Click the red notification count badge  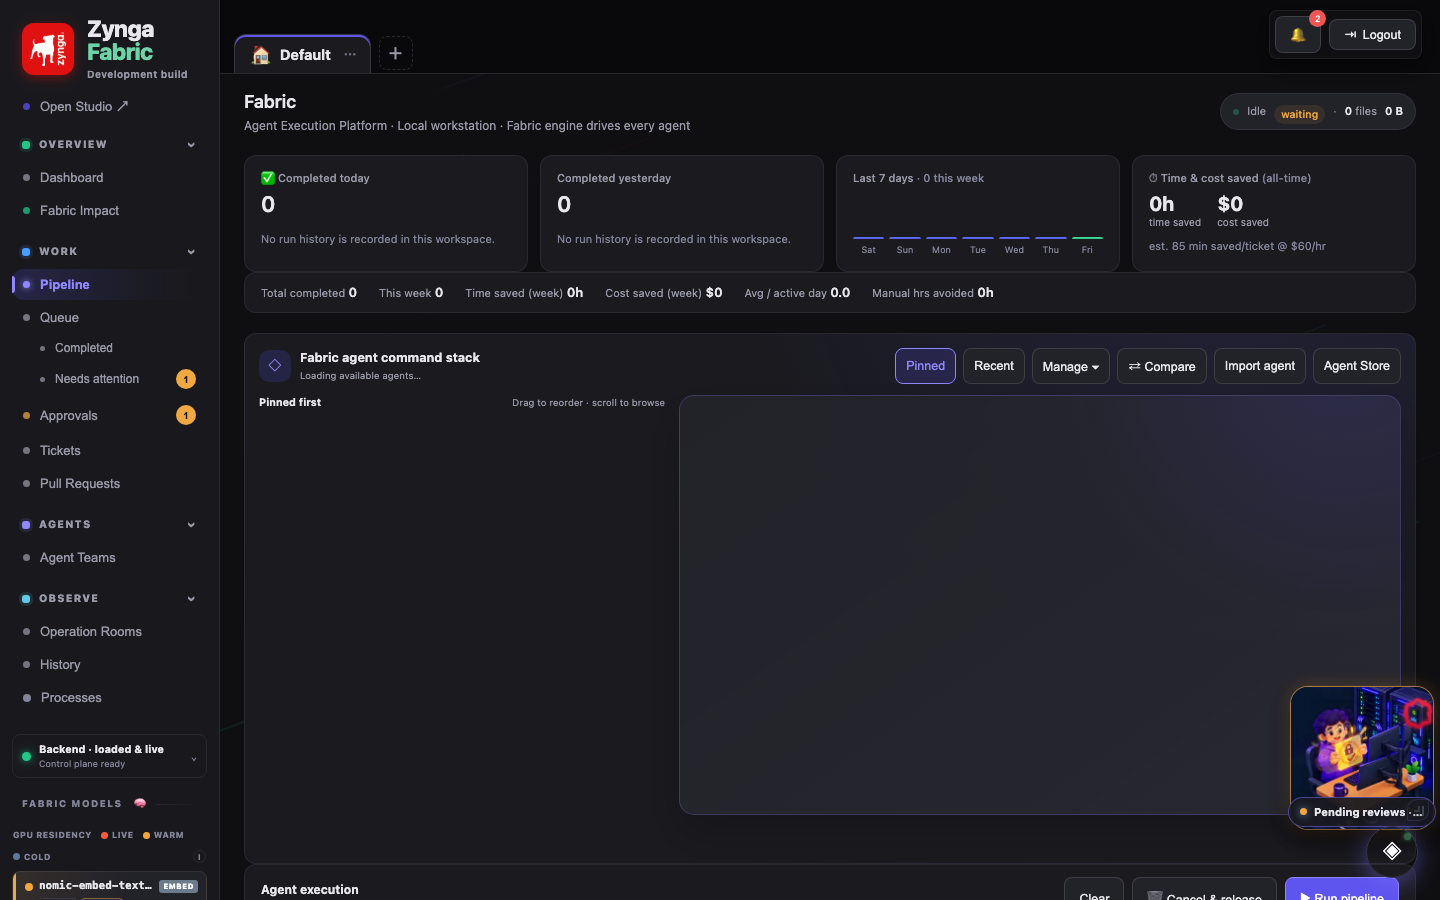tap(1318, 19)
